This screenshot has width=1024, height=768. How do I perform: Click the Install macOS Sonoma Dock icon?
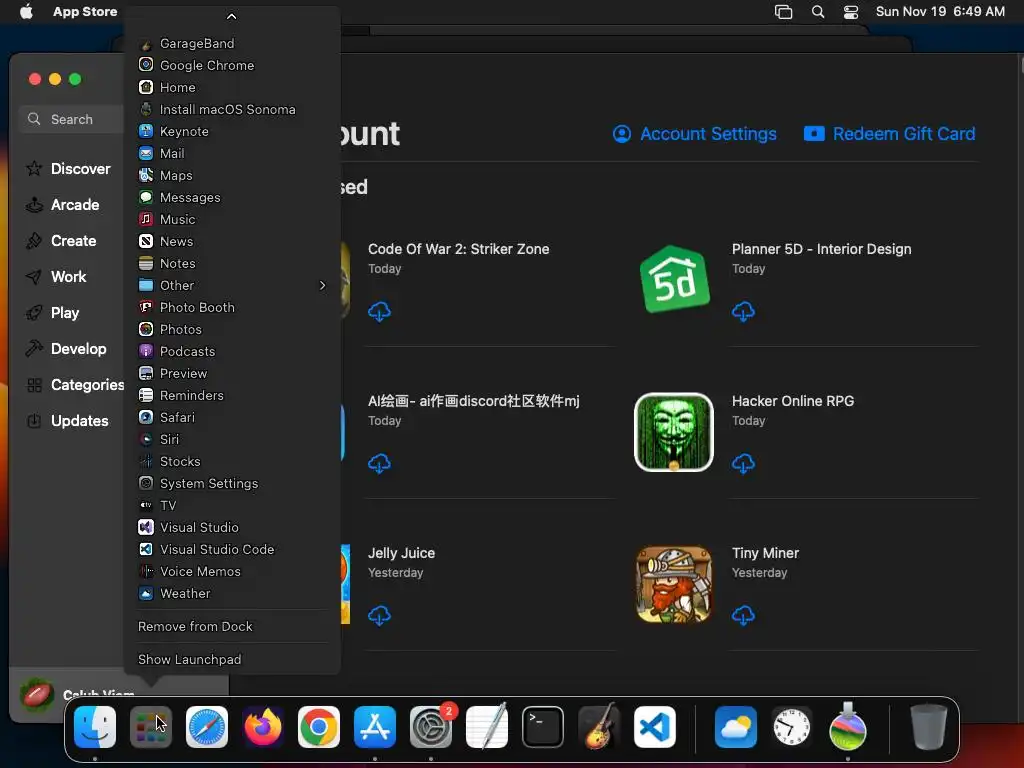click(848, 727)
